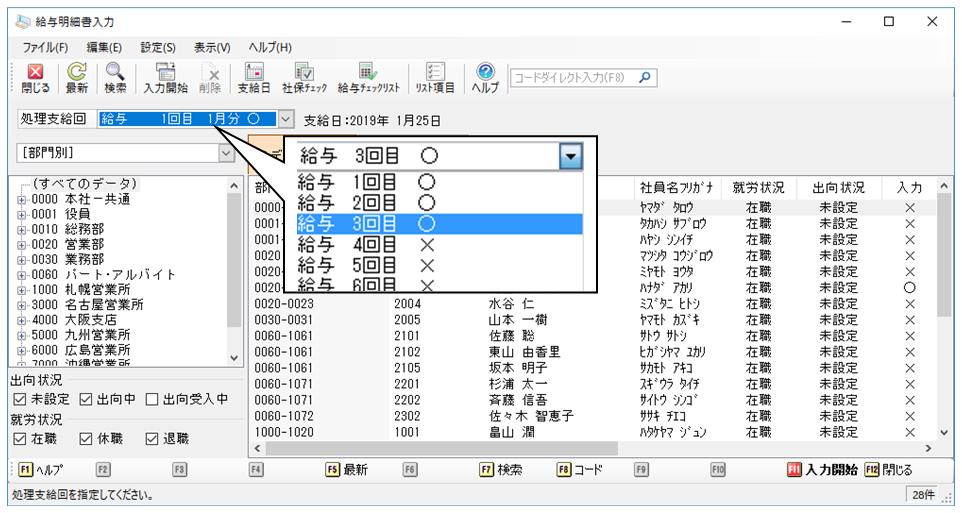Viewport: 962px width, 513px height.
Task: Open the 処理支給回 dropdown arrow
Action: (x=286, y=119)
